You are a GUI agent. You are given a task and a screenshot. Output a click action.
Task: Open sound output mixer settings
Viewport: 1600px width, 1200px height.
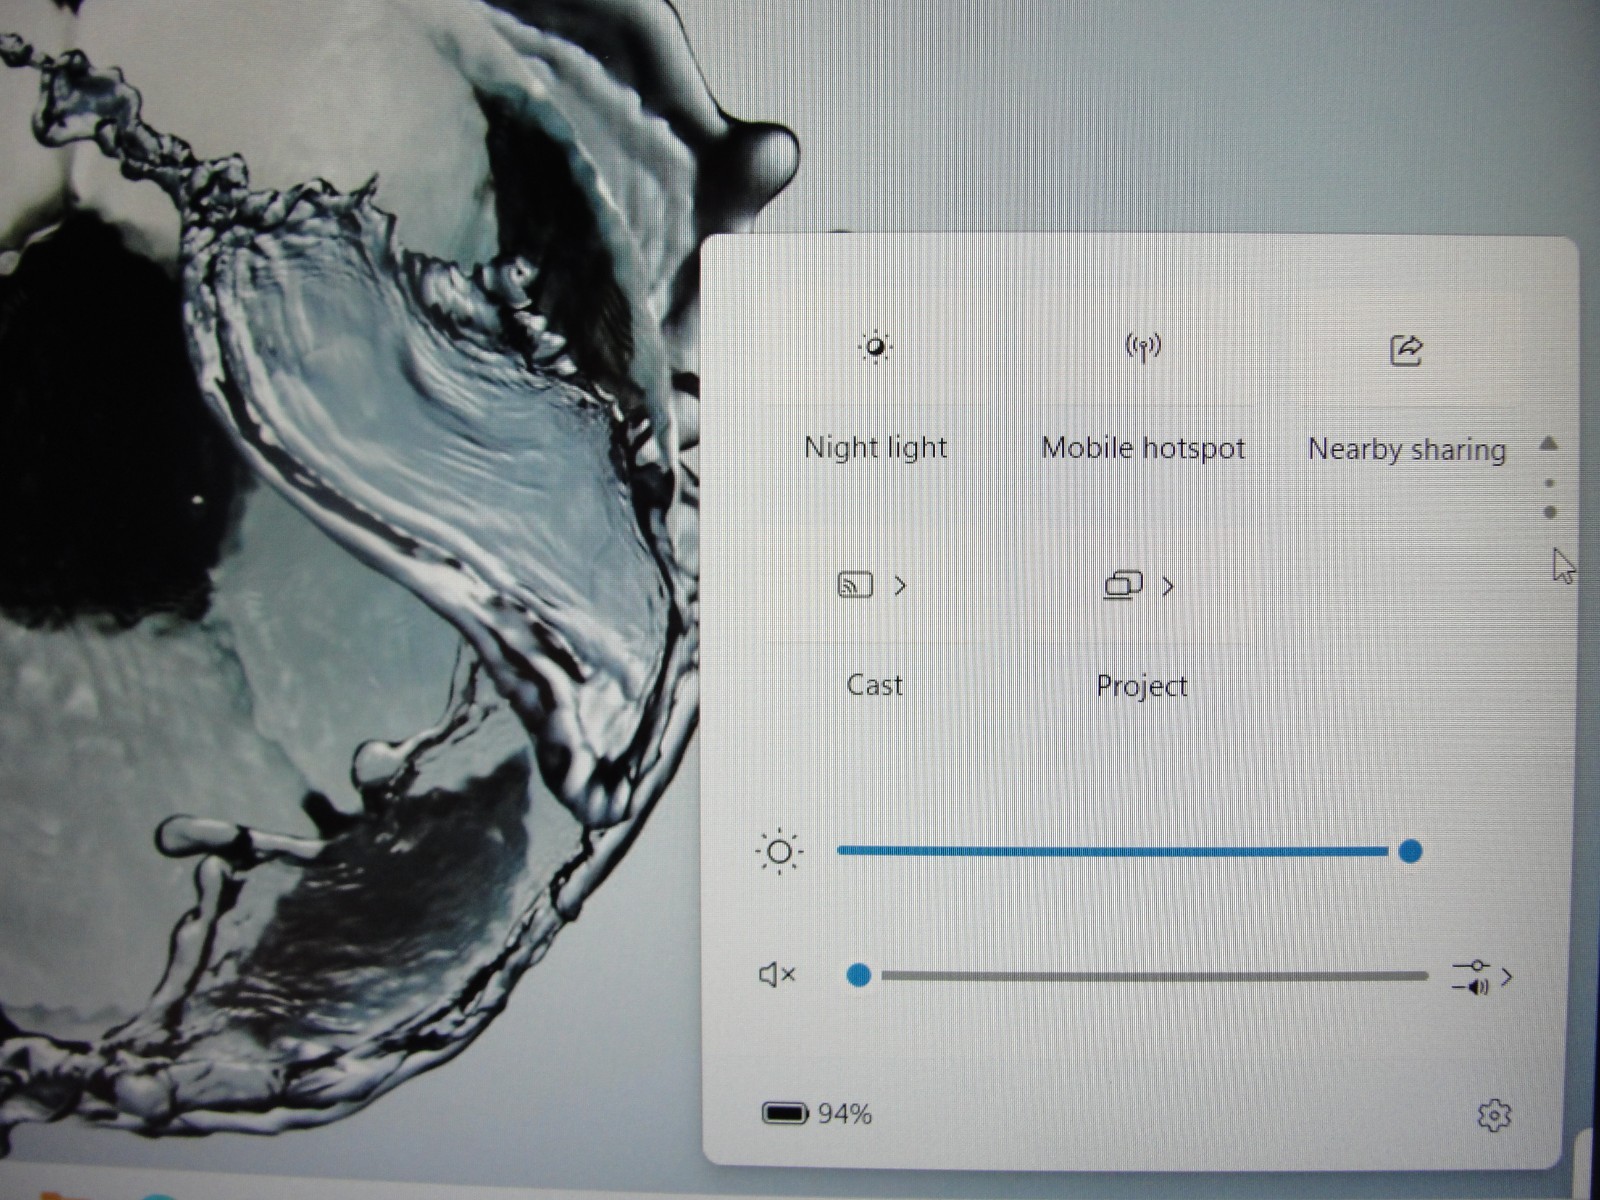(1481, 976)
